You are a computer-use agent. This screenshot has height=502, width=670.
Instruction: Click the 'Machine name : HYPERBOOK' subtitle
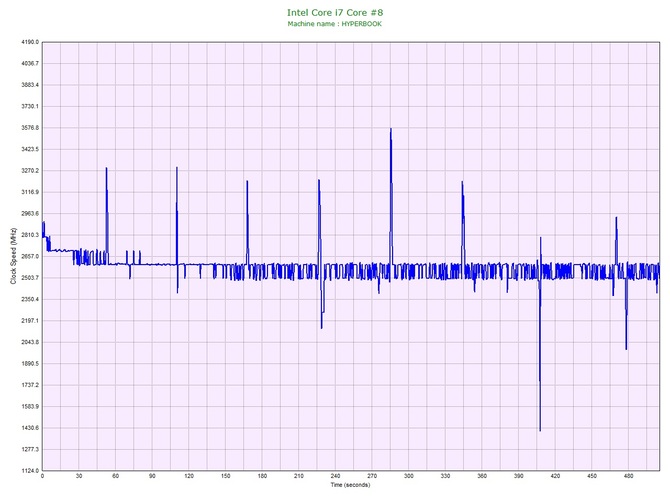click(x=335, y=24)
